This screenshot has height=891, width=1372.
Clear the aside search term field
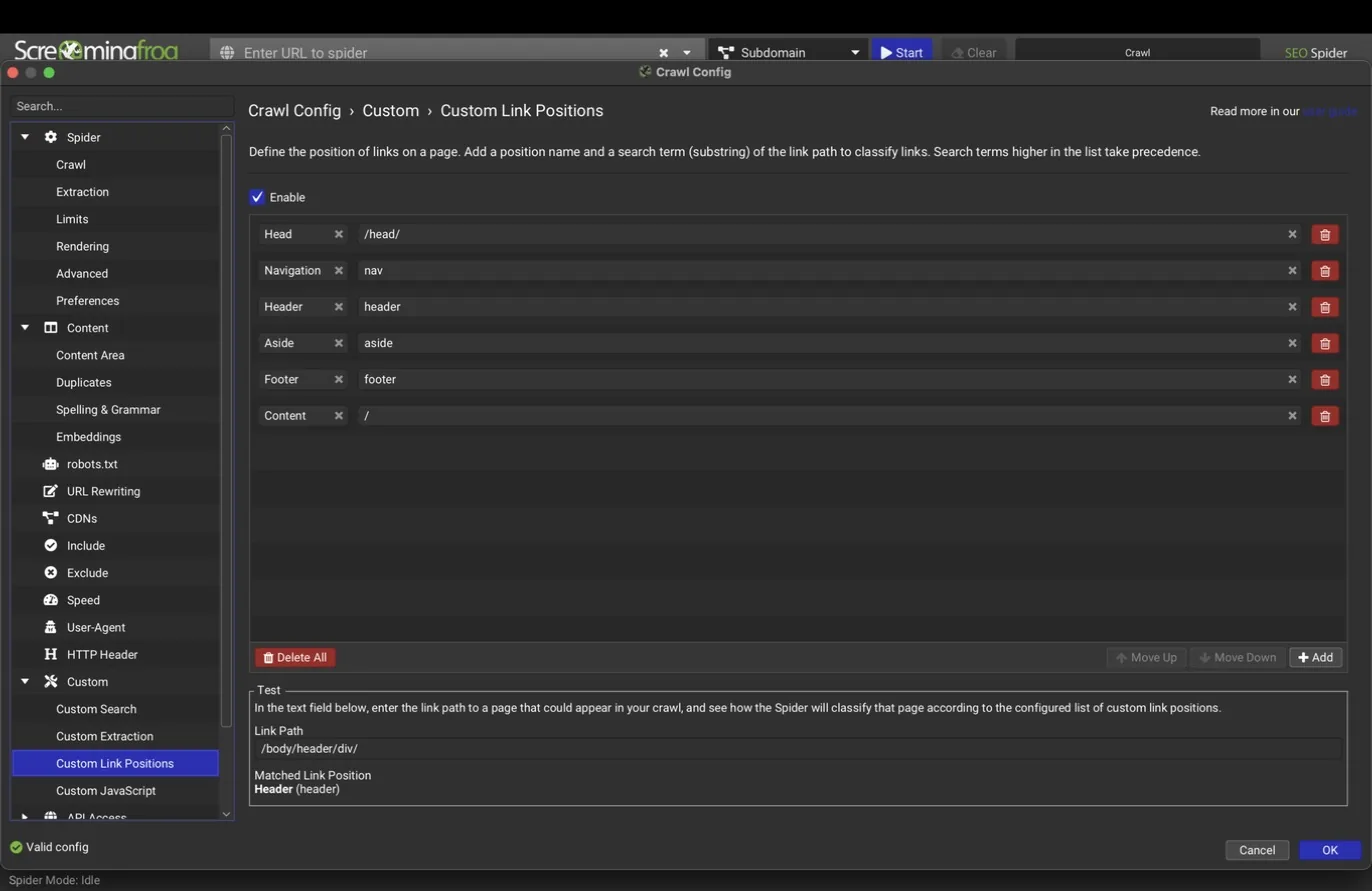[x=1292, y=343]
